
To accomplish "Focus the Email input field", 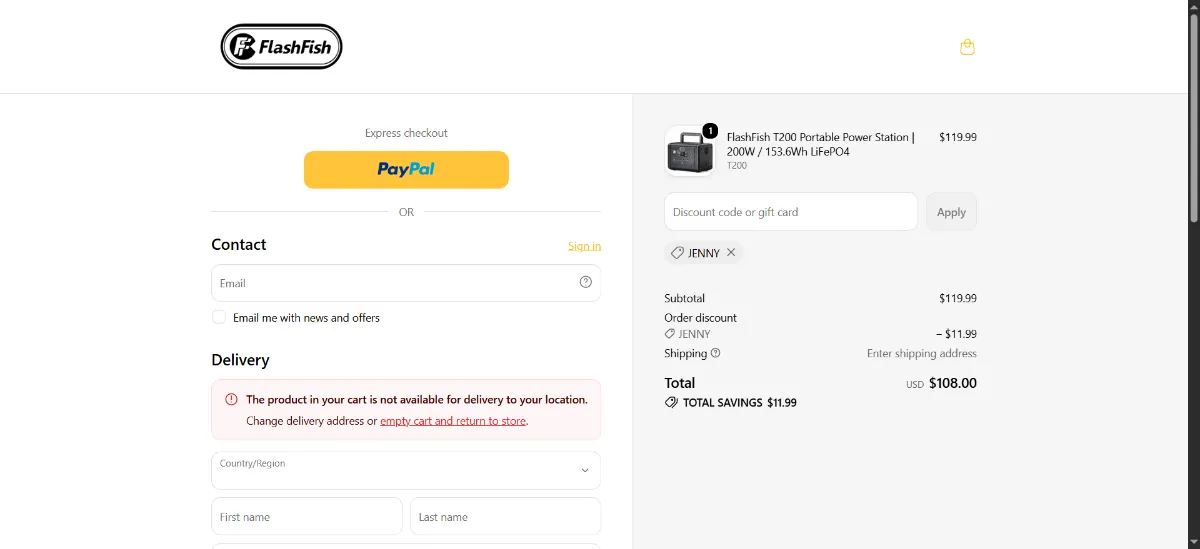I will pos(406,283).
